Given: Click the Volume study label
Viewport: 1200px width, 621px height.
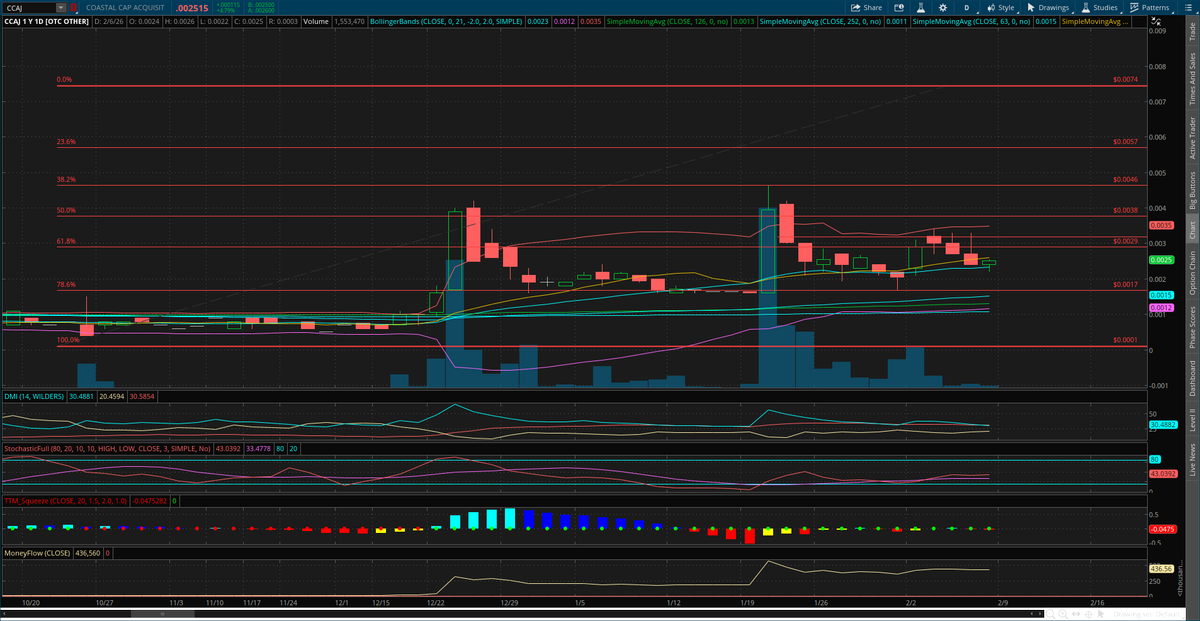Looking at the screenshot, I should 316,21.
